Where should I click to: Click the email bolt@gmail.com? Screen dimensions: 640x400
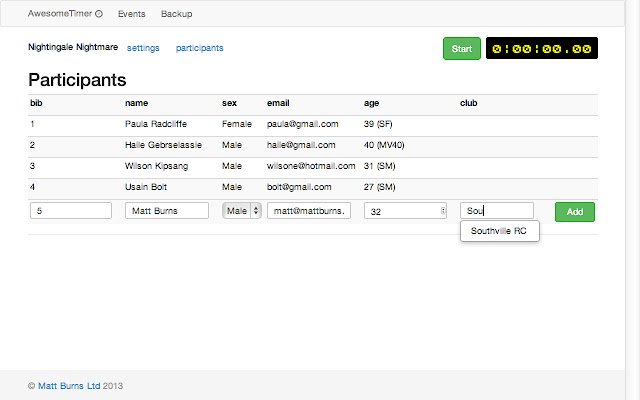tap(299, 187)
